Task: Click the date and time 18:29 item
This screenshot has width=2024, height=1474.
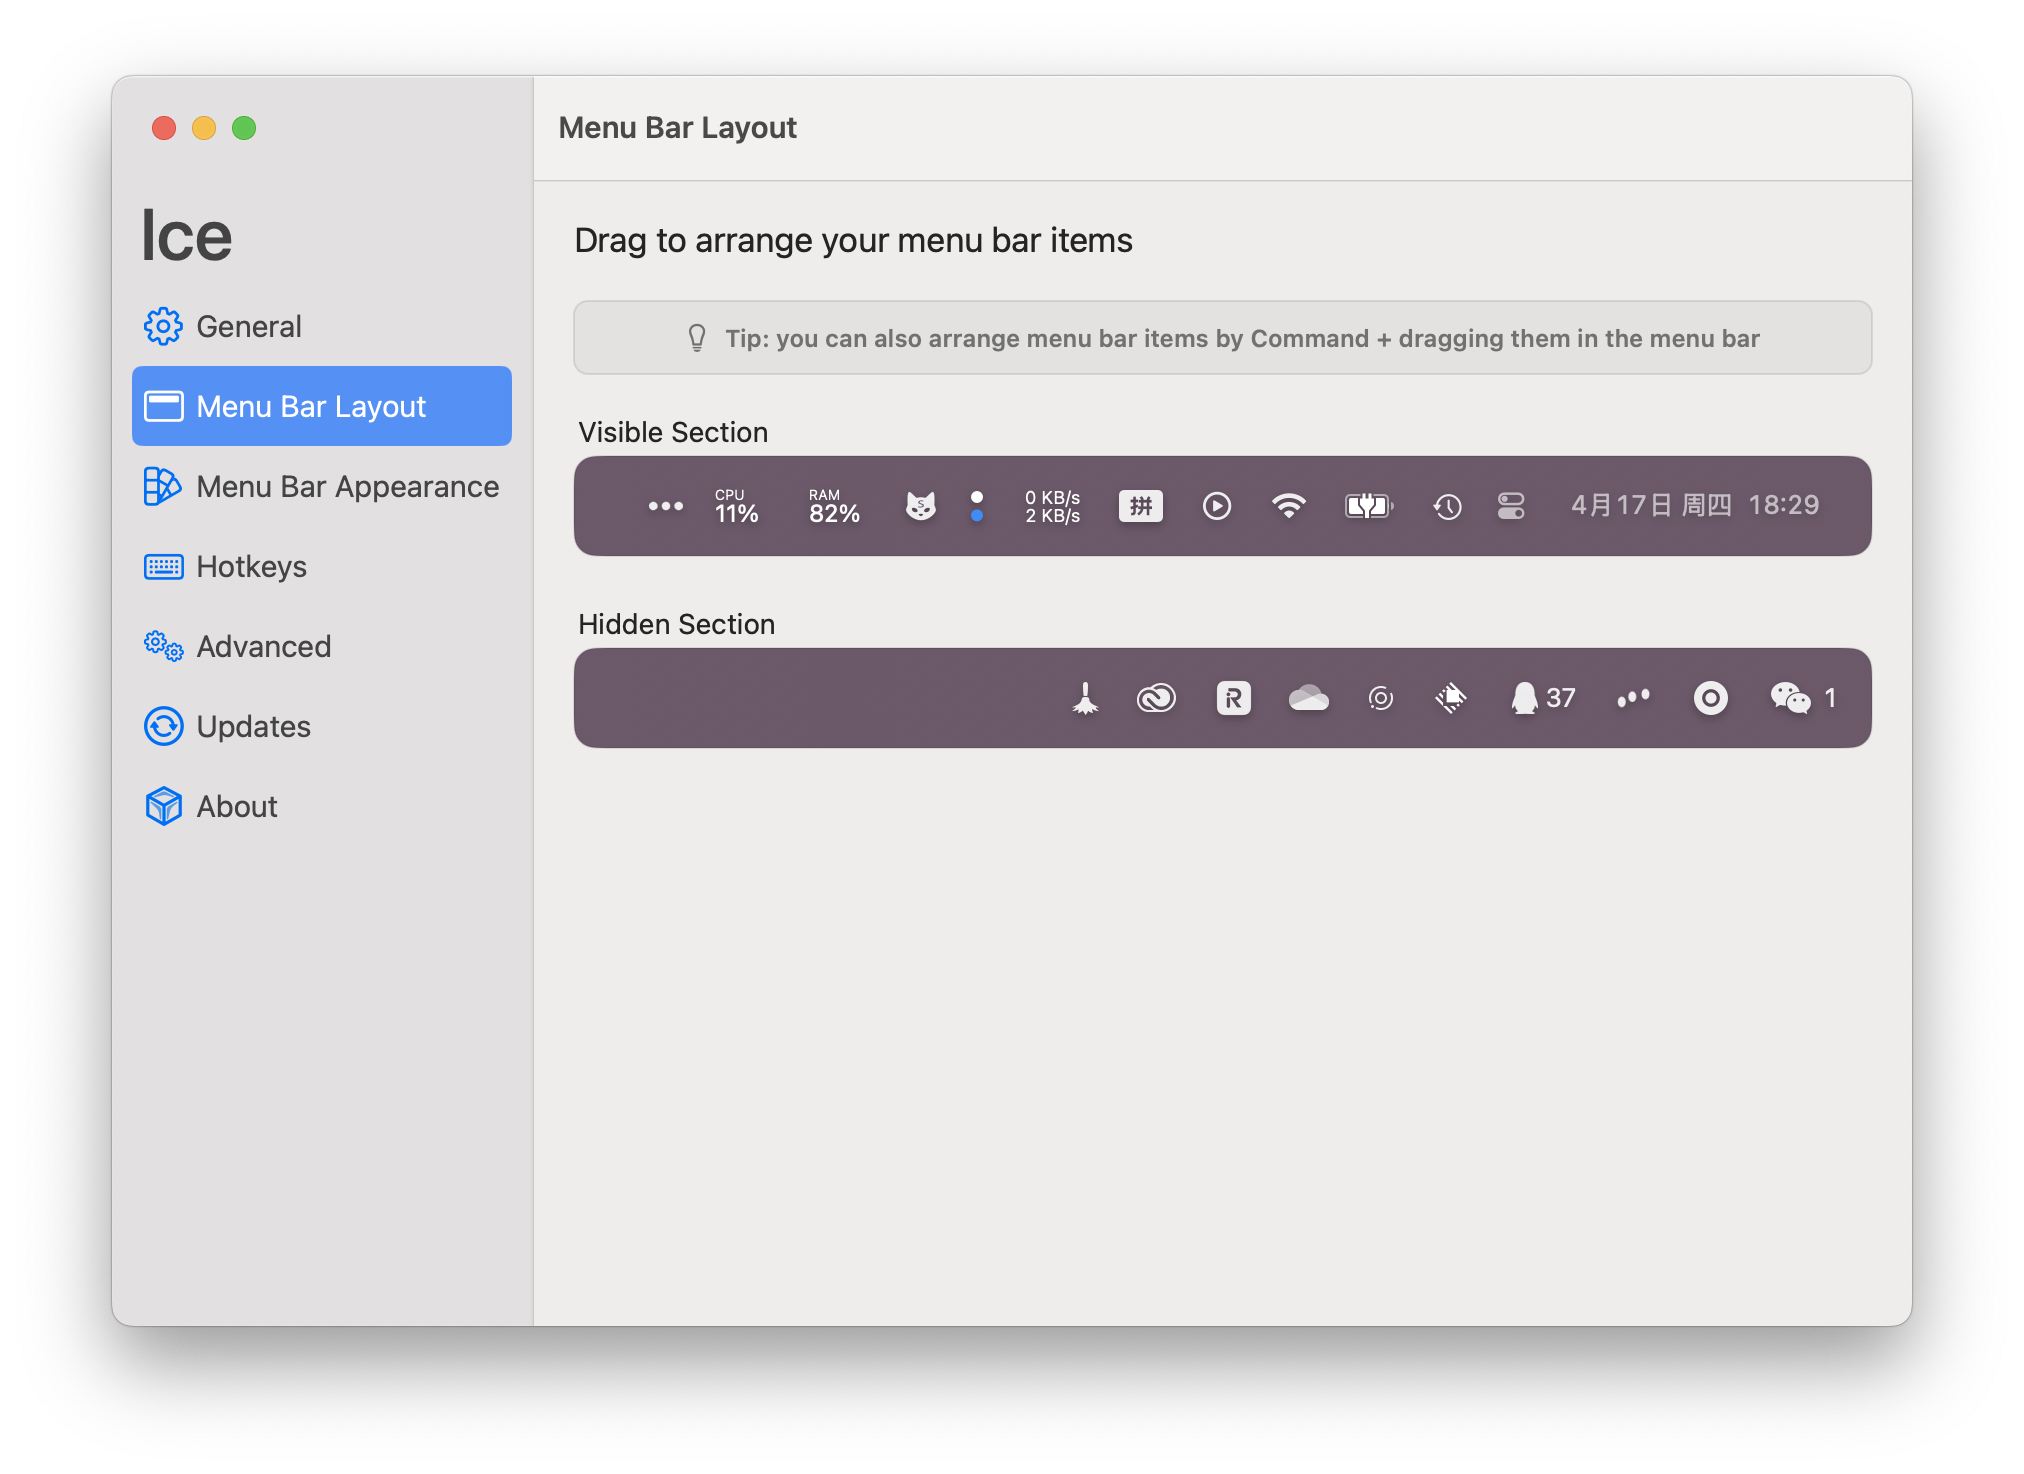Action: [1694, 505]
